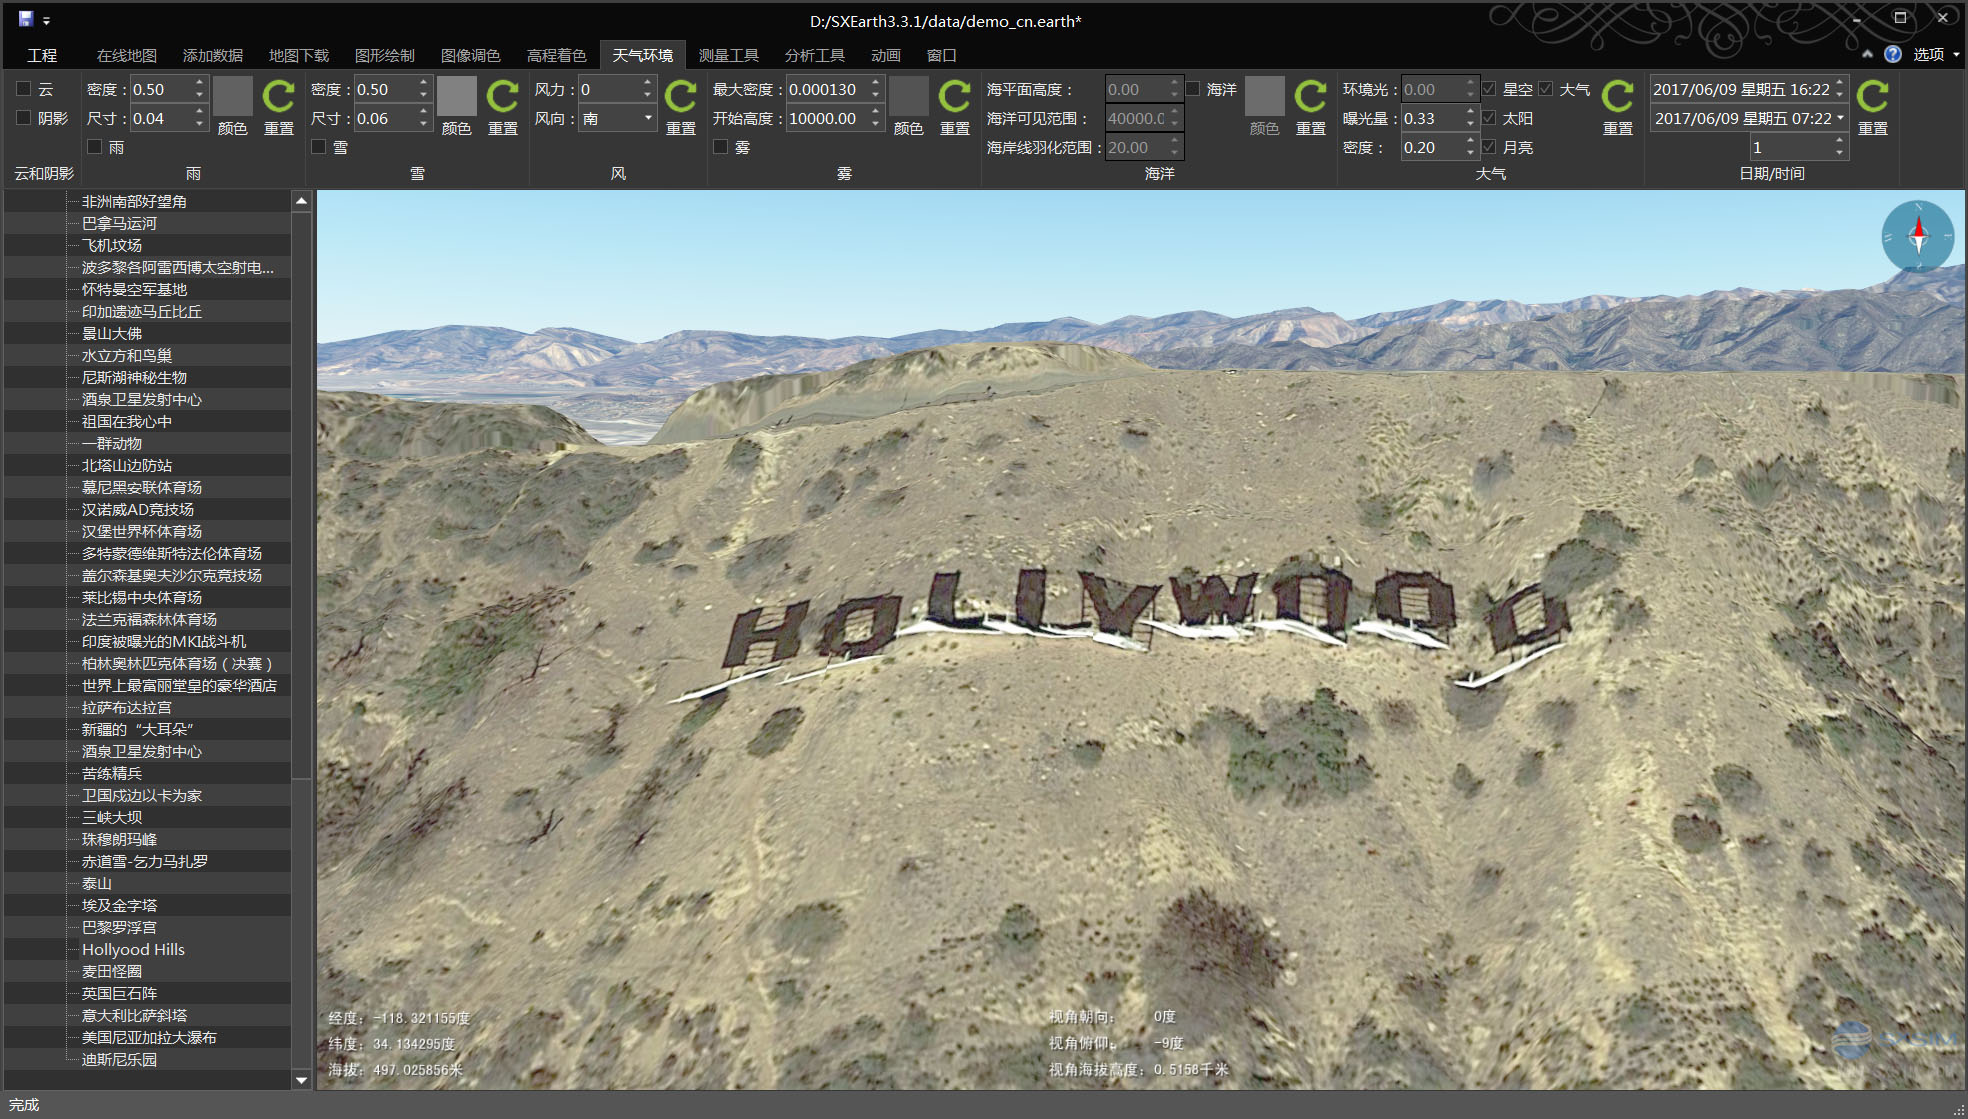Click the time multiplier field showing 1

[1790, 147]
